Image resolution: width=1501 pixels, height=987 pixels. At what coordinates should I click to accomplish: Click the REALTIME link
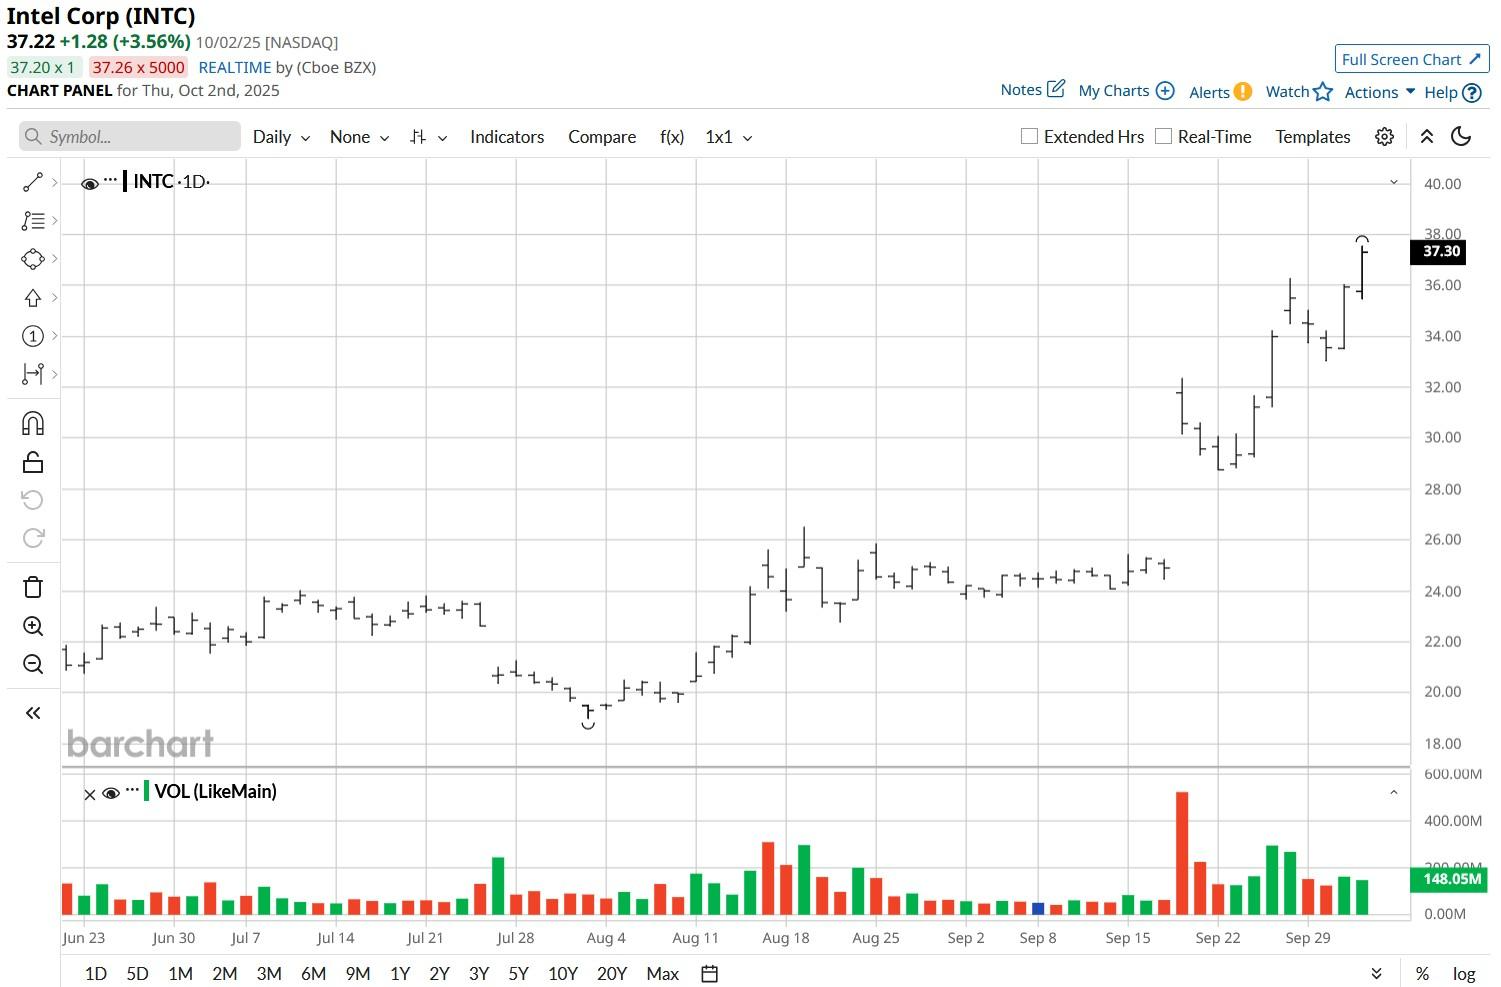coord(235,67)
